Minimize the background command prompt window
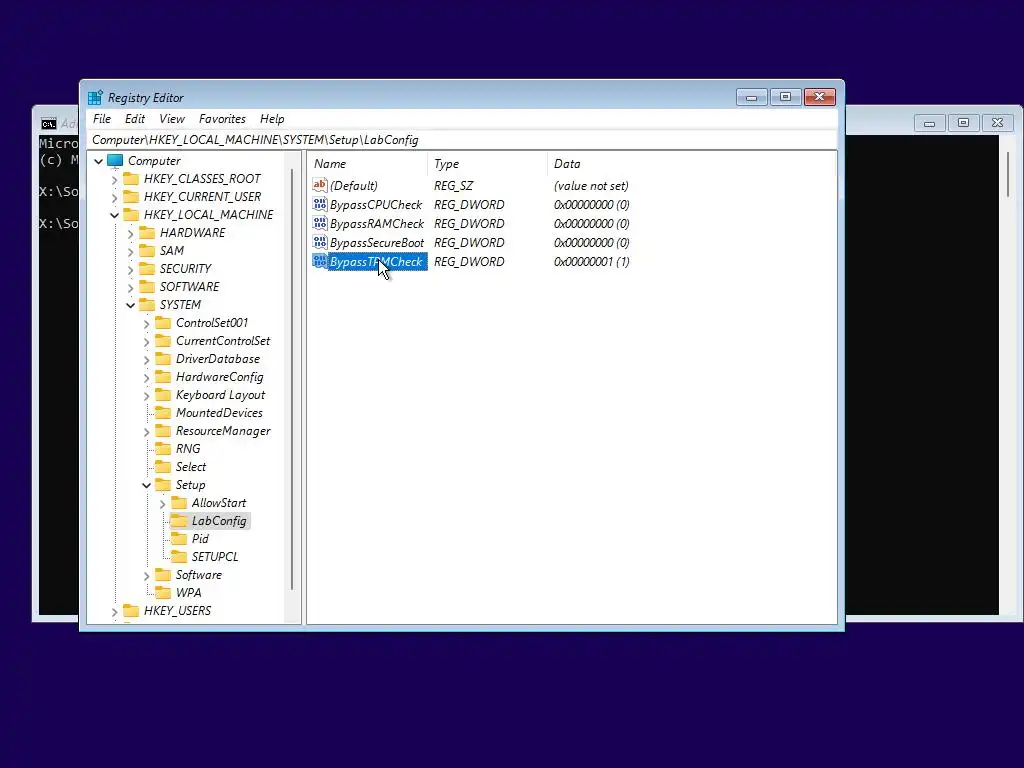The height and width of the screenshot is (768, 1024). point(929,123)
